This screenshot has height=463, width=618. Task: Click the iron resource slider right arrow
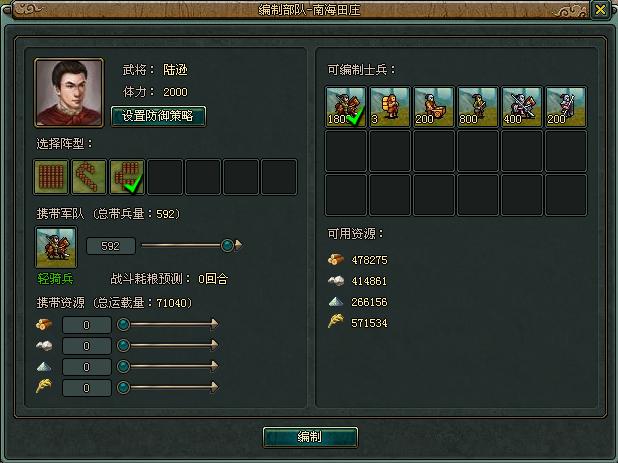214,366
